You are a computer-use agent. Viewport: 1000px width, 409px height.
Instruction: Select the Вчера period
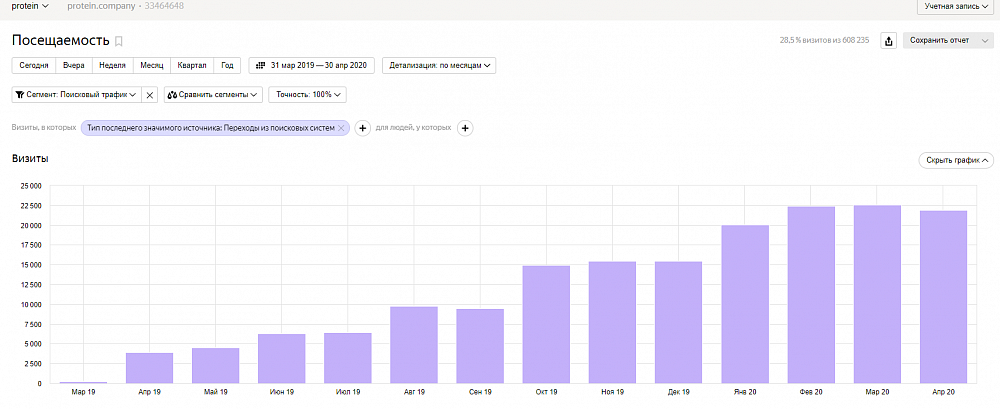[74, 65]
